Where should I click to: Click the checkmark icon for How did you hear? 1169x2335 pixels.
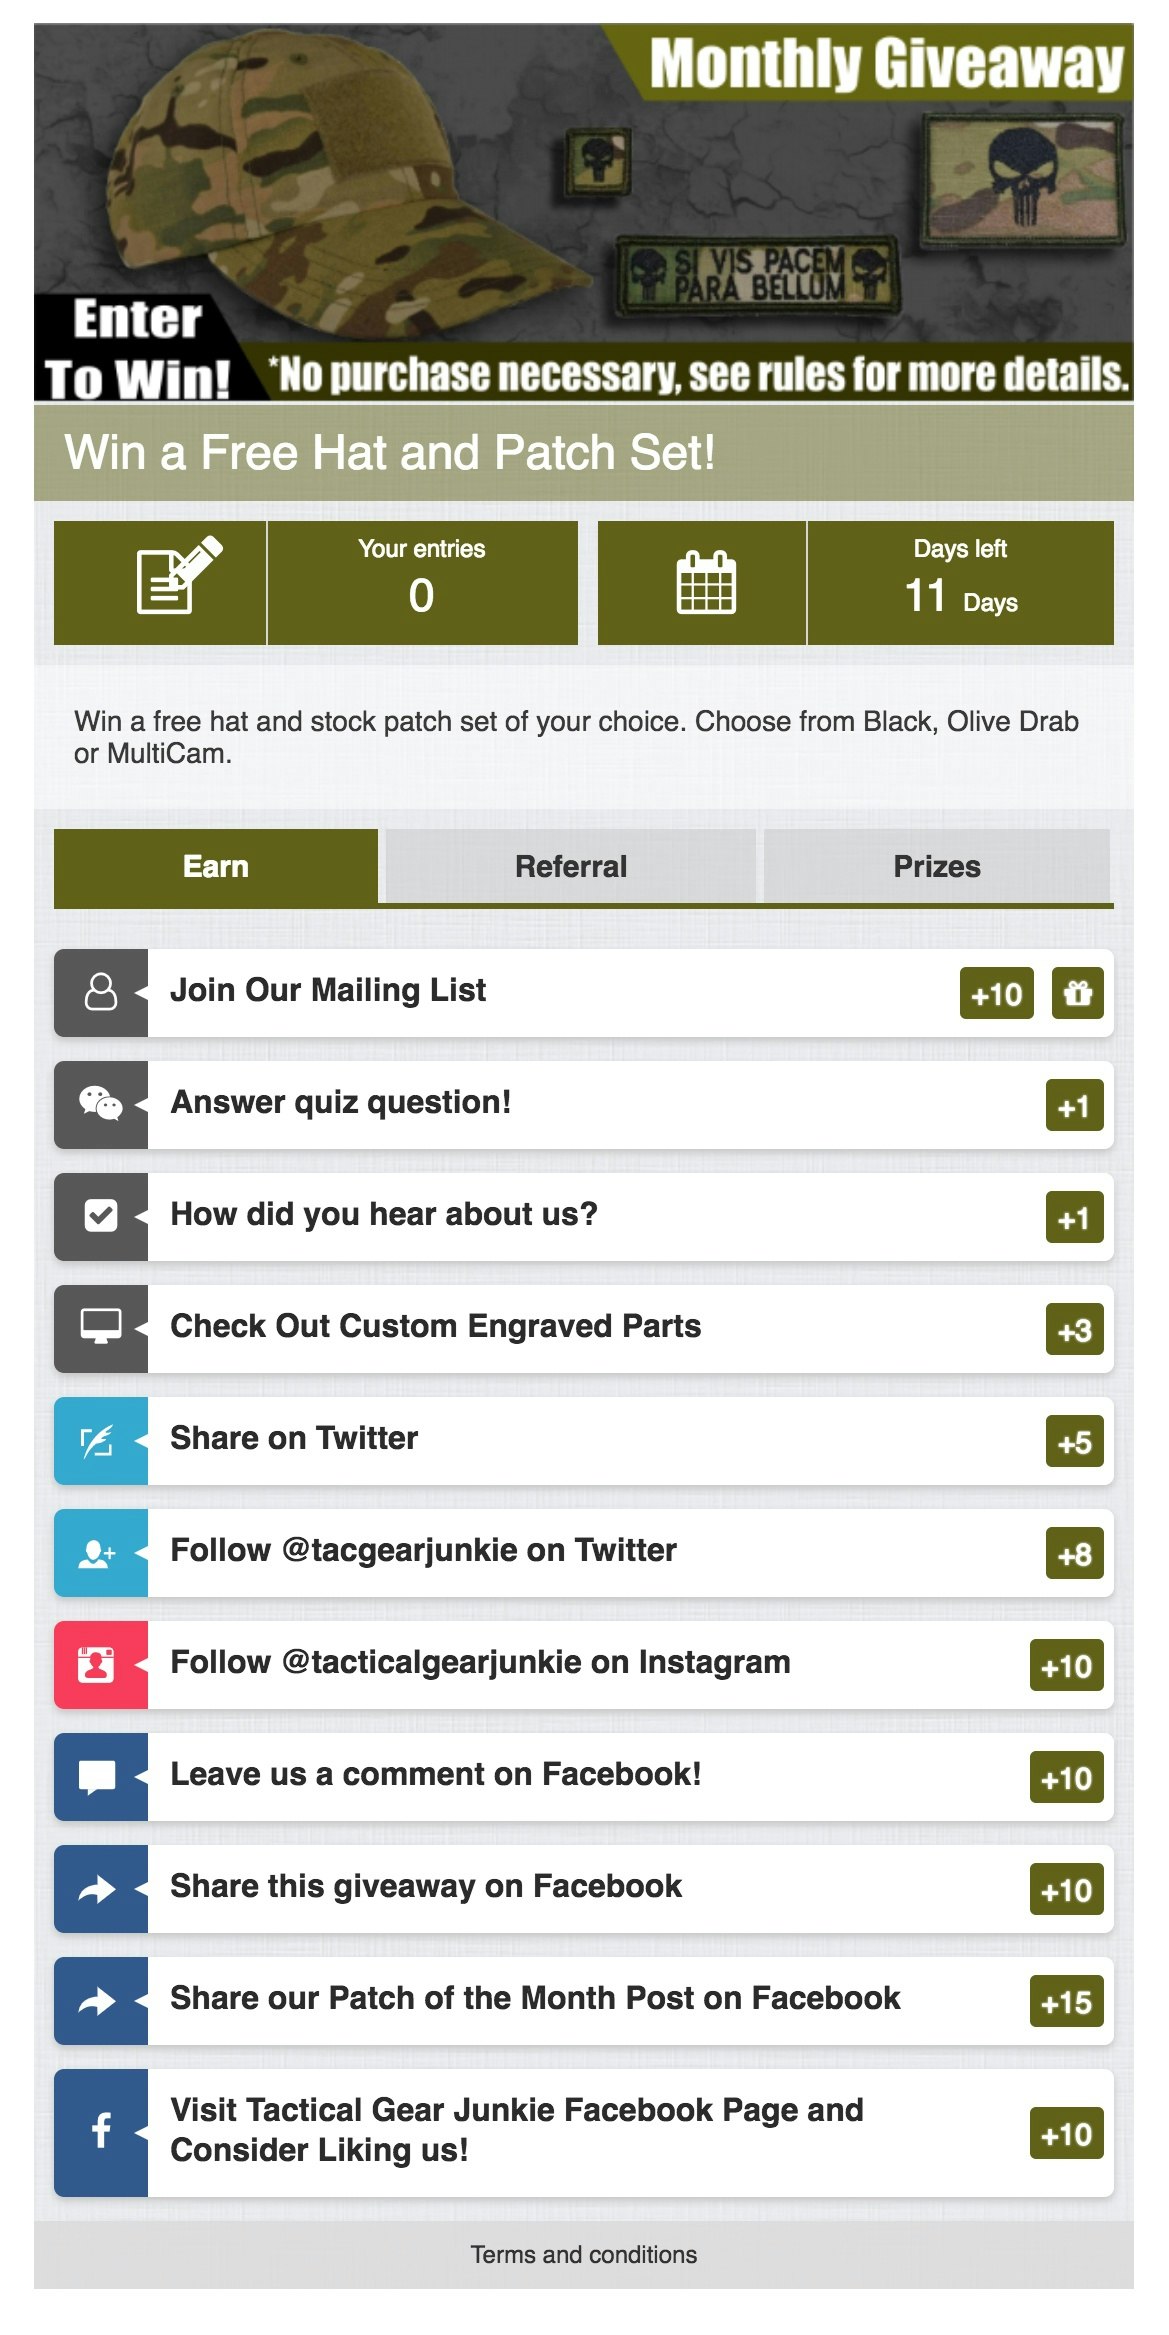coord(101,1216)
